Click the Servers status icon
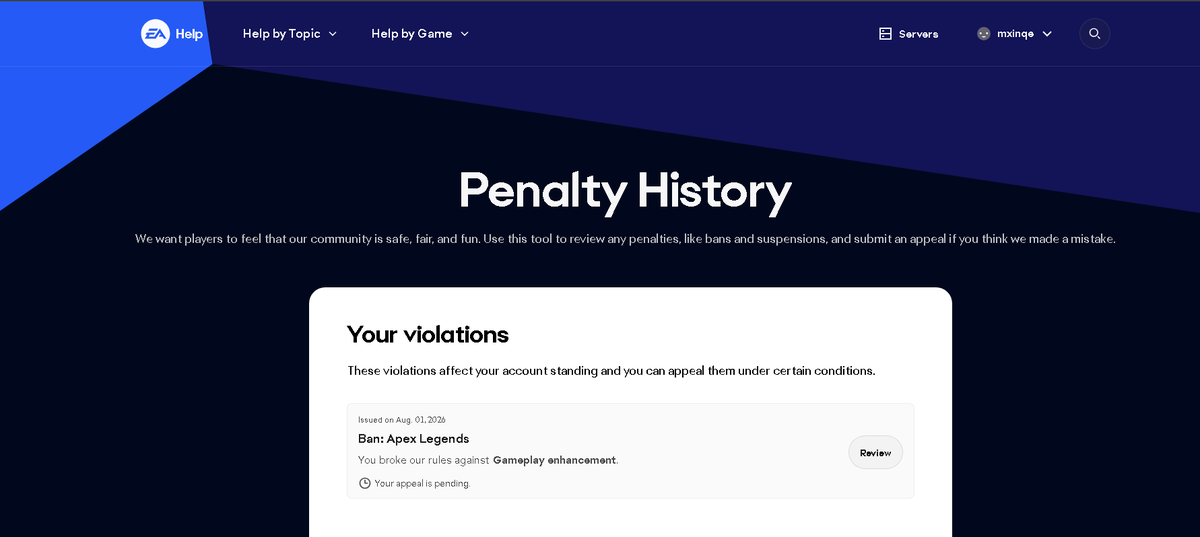1200x537 pixels. (x=885, y=34)
